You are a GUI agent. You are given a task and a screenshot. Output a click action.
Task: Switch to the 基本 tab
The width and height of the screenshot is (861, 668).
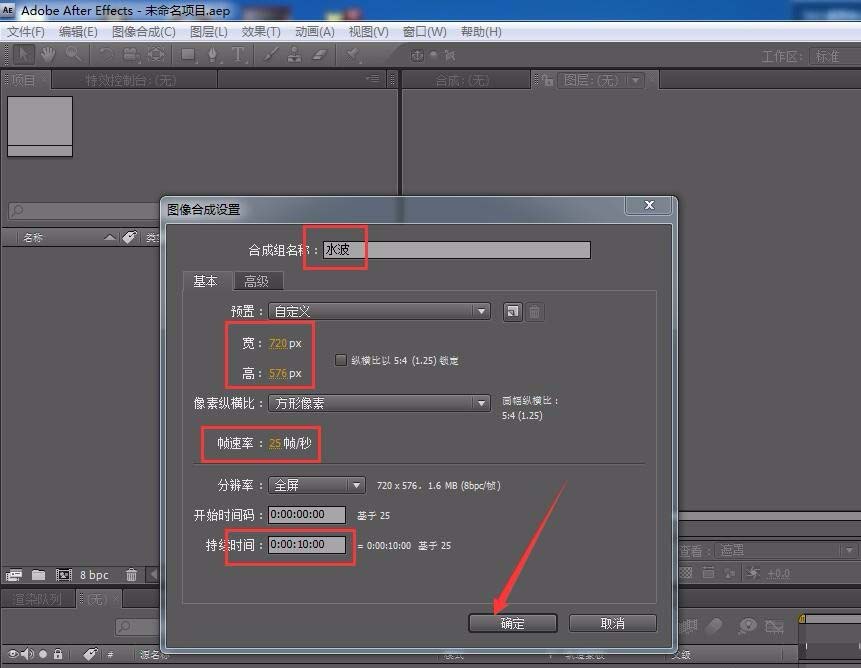tap(205, 281)
